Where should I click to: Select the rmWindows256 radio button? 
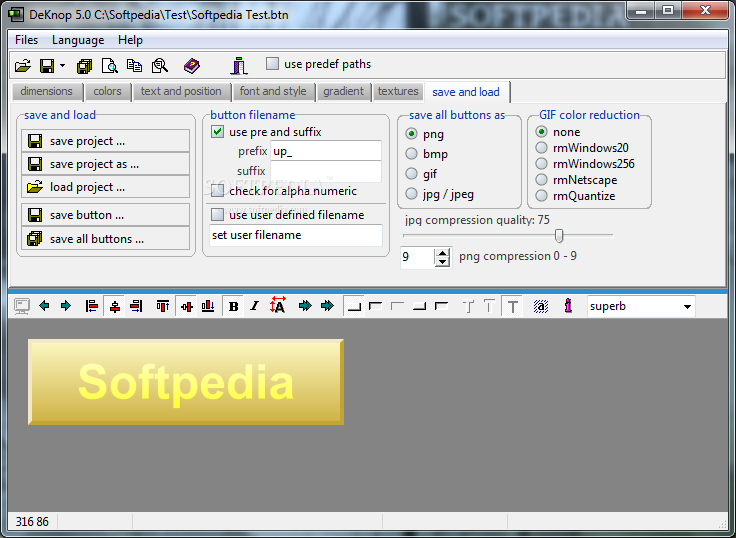pos(542,164)
